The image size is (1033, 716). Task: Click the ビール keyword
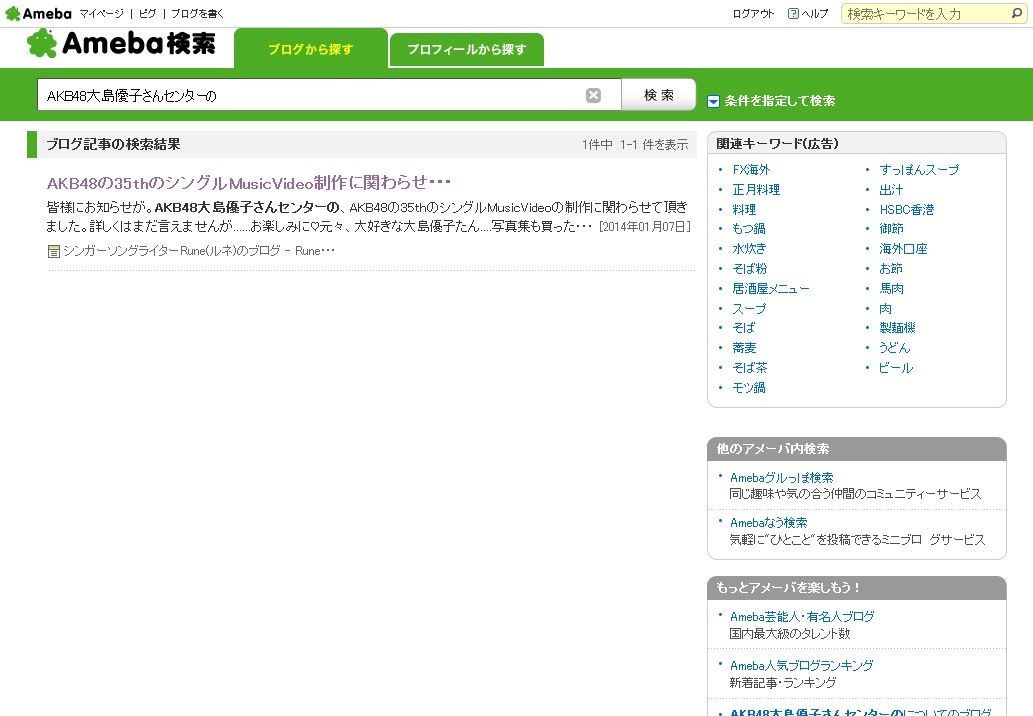pos(896,368)
